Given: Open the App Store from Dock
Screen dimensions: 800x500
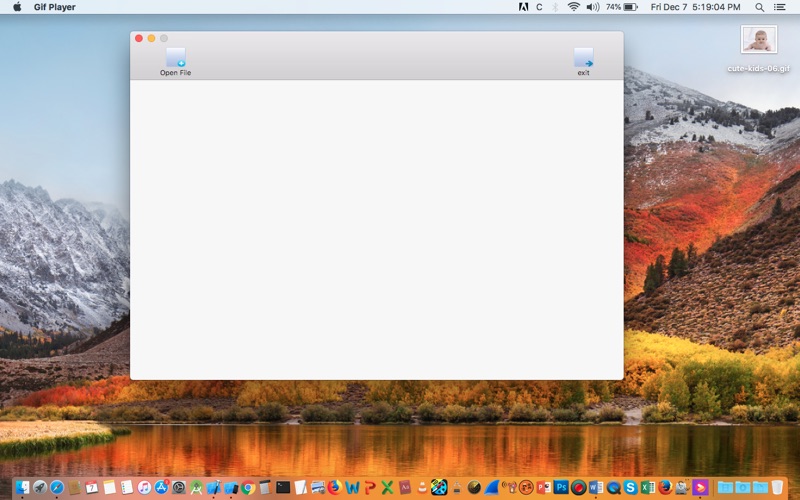Looking at the screenshot, I should pyautogui.click(x=161, y=487).
